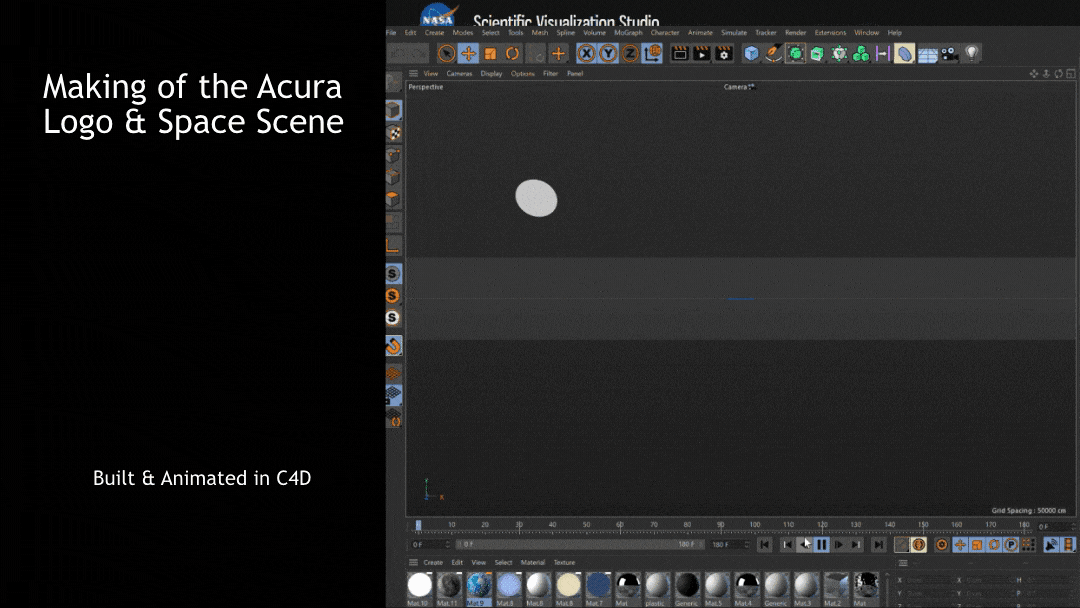This screenshot has width=1080, height=608.
Task: Open the viewport Panel menu
Action: tap(575, 74)
